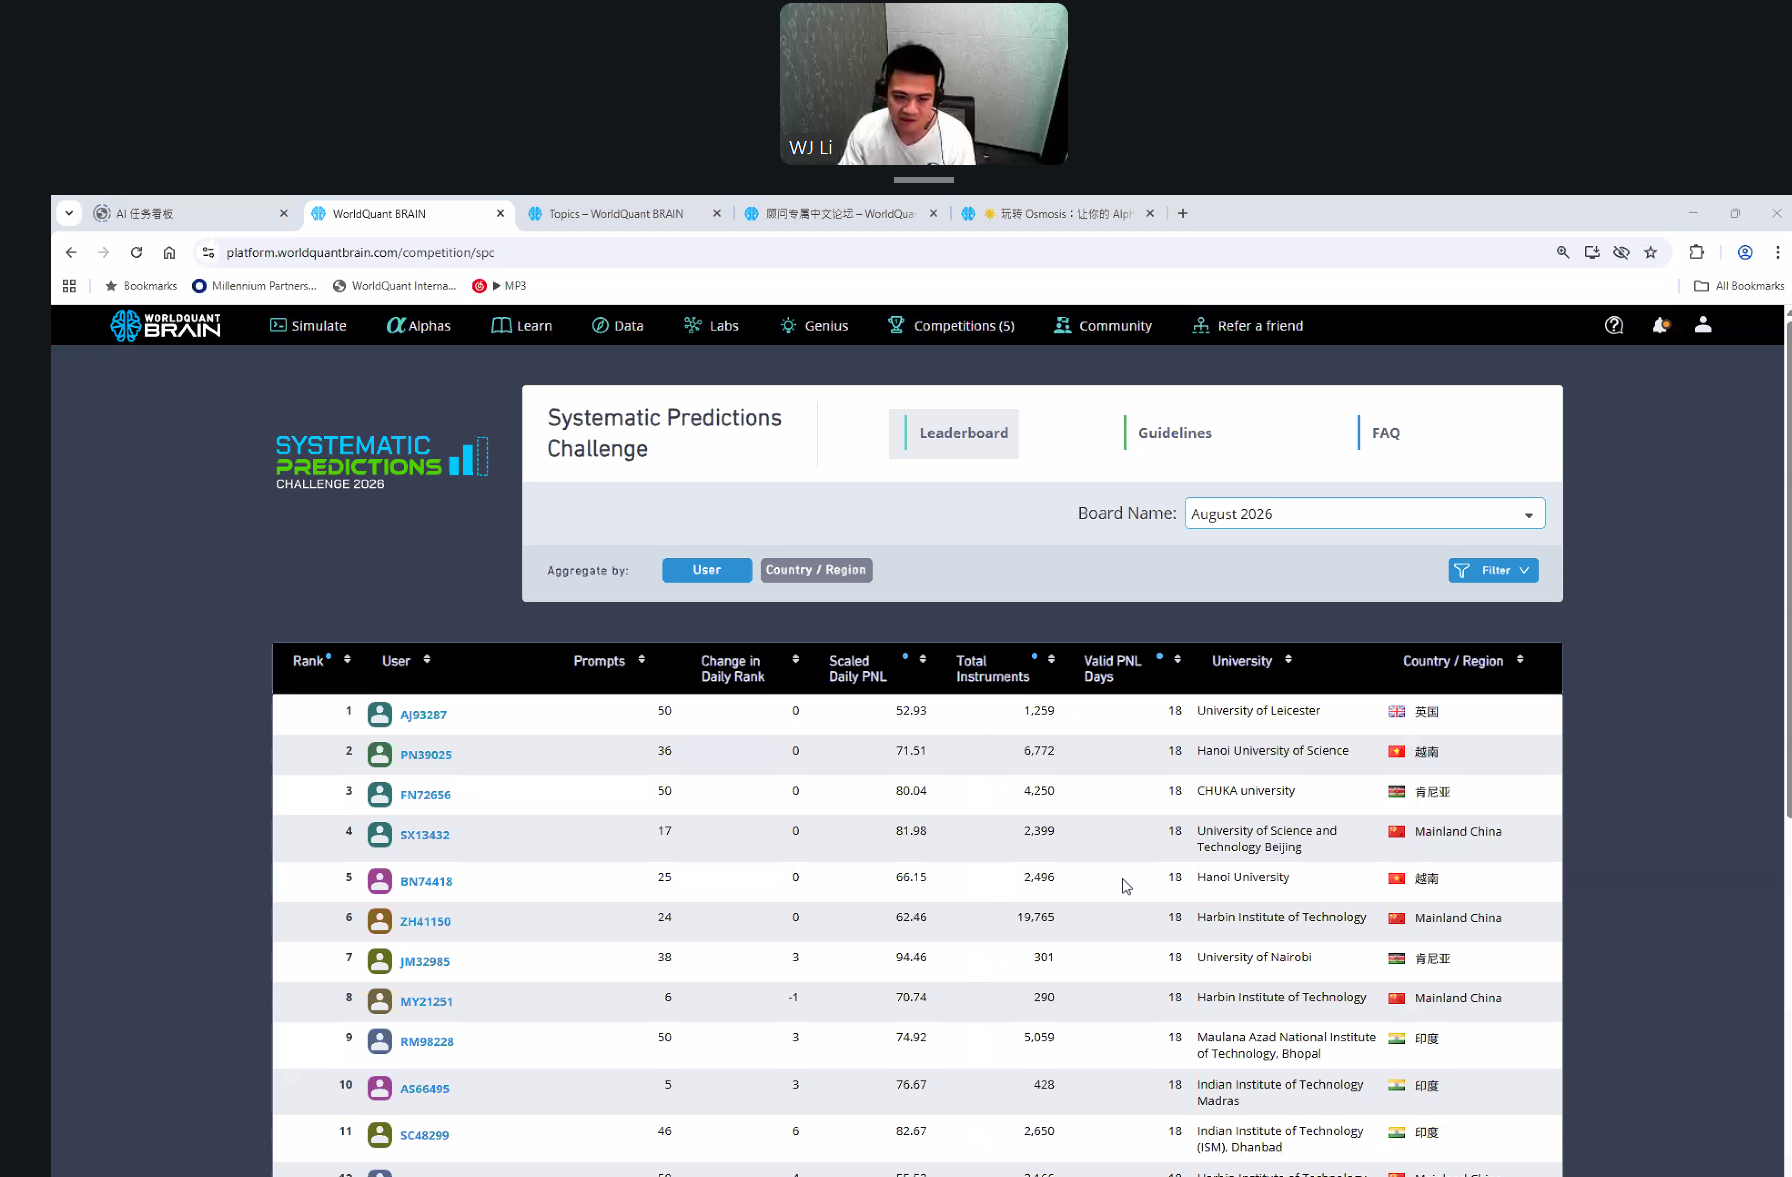Click the site info icon in address bar
This screenshot has width=1792, height=1177.
208,252
